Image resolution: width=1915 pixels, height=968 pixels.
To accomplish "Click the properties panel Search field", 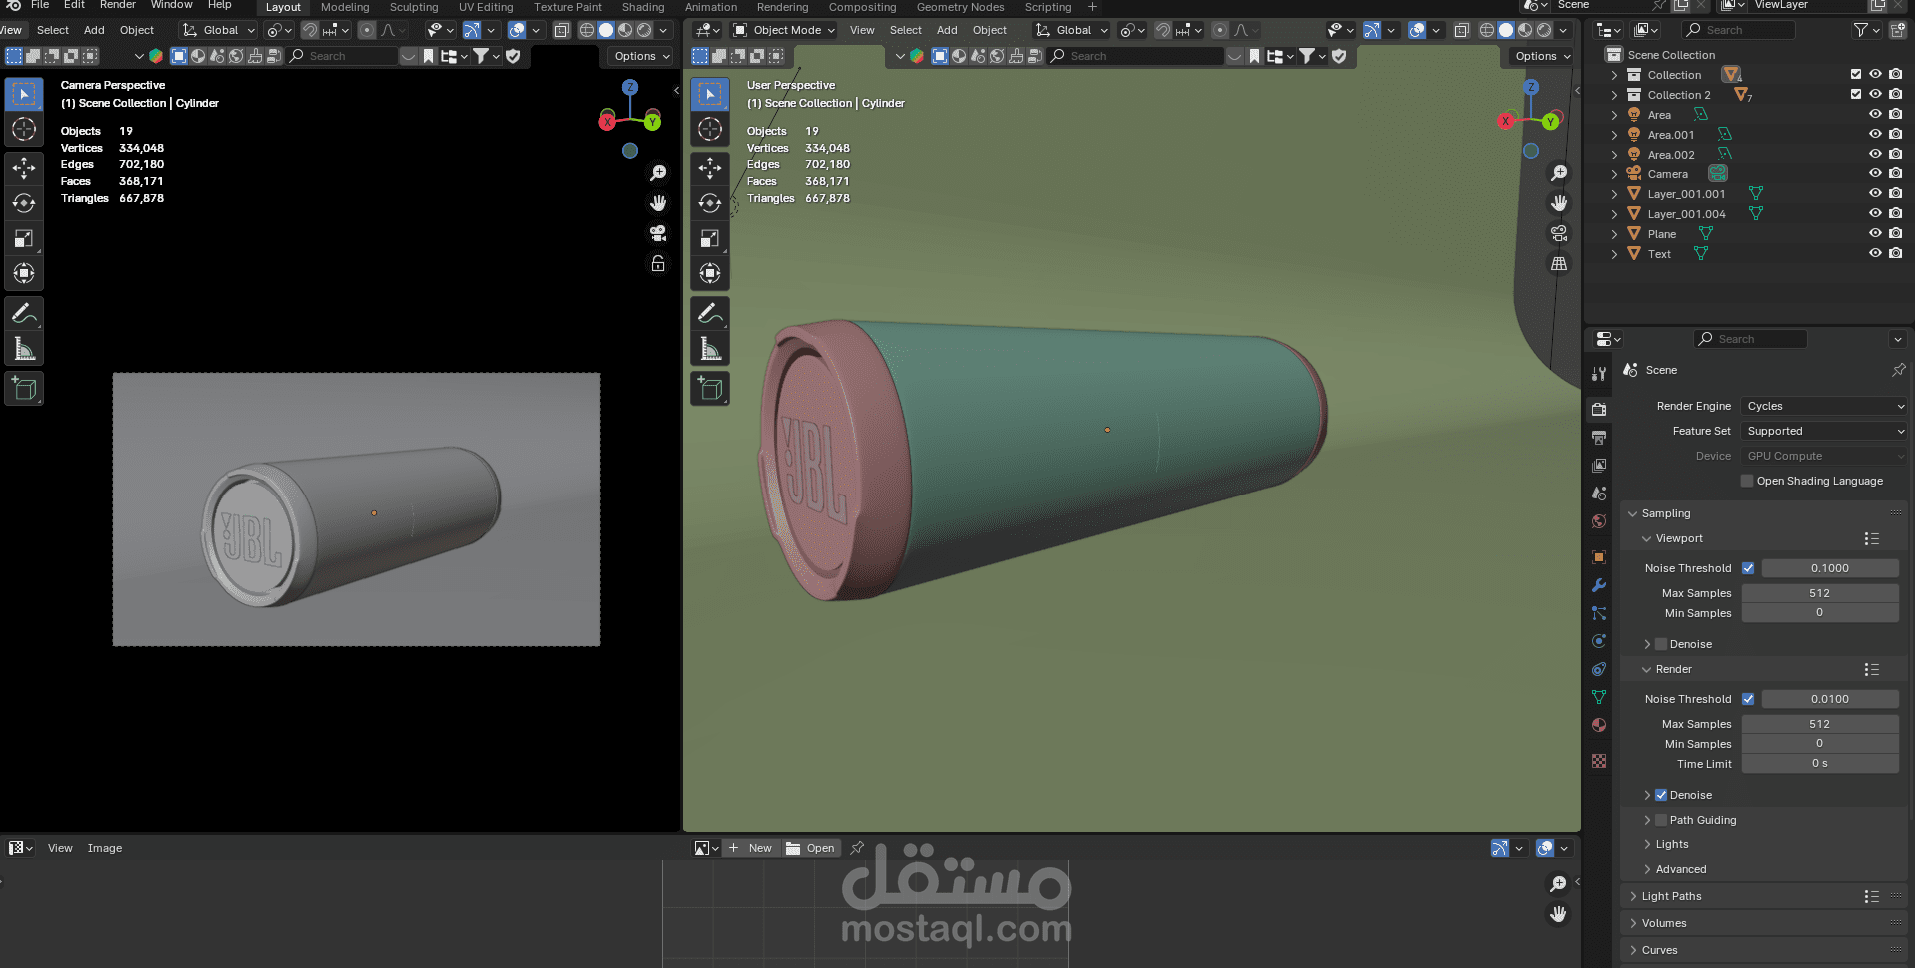I will pyautogui.click(x=1750, y=339).
